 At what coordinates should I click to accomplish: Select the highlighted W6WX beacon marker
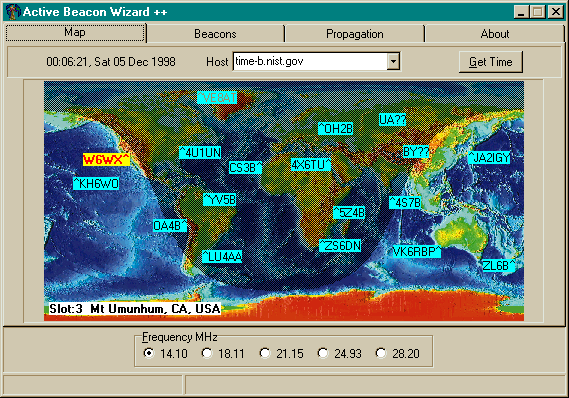tap(106, 159)
